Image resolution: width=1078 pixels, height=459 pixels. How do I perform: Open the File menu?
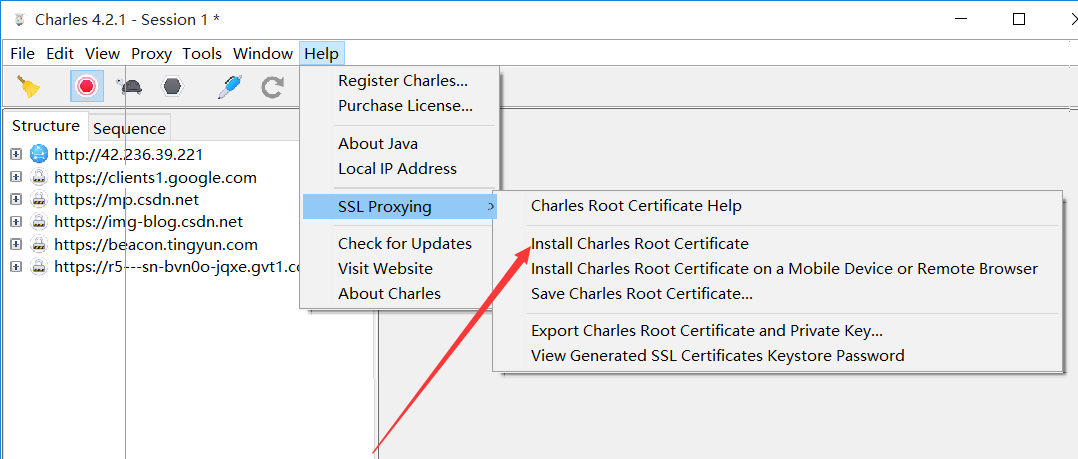(x=23, y=54)
